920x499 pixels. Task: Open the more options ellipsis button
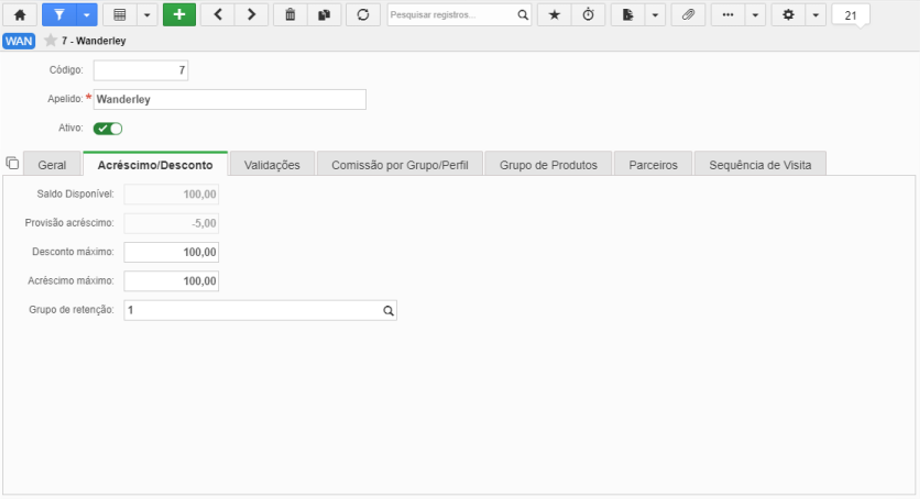728,15
